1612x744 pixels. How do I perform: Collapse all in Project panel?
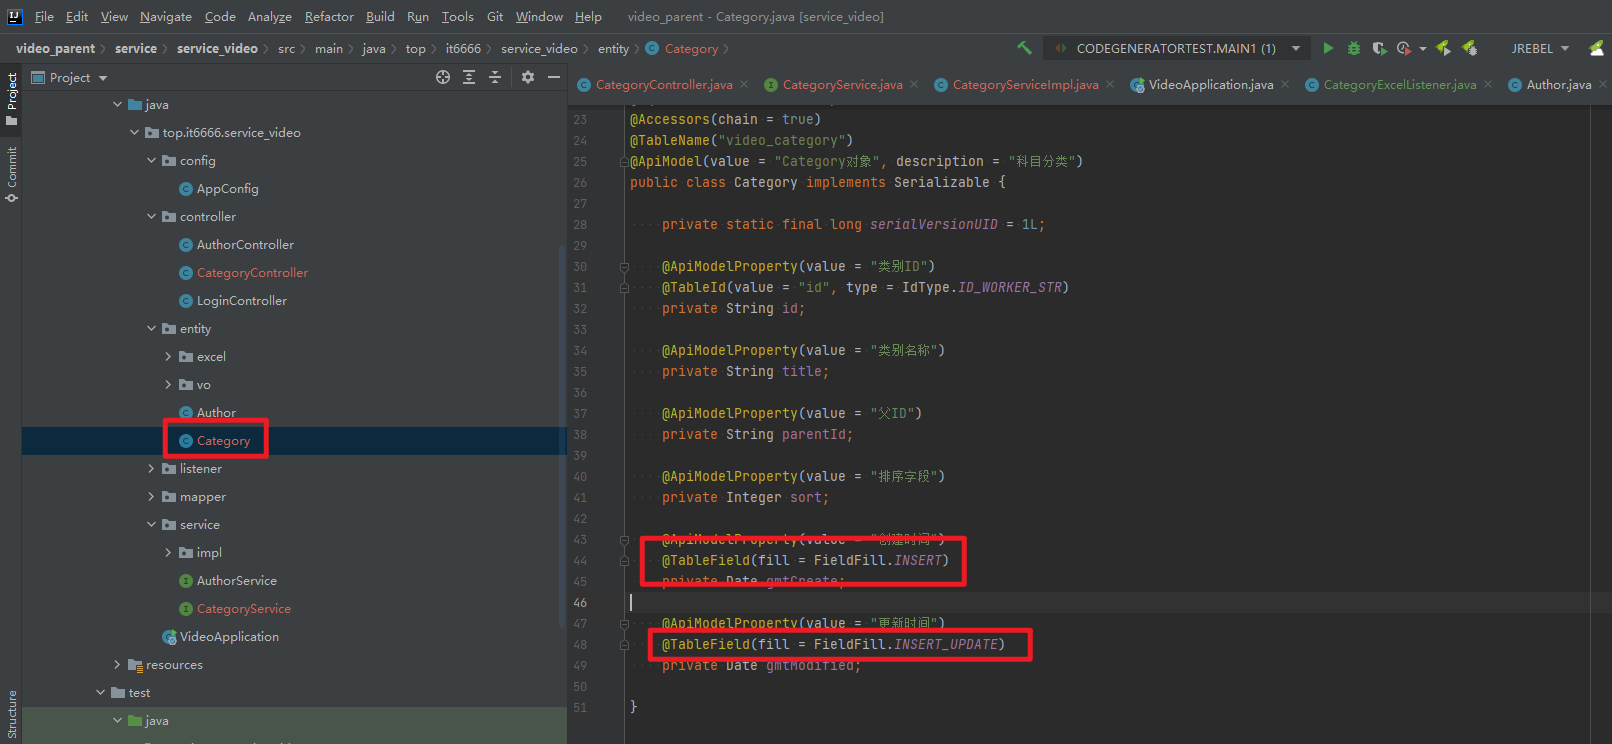[495, 77]
